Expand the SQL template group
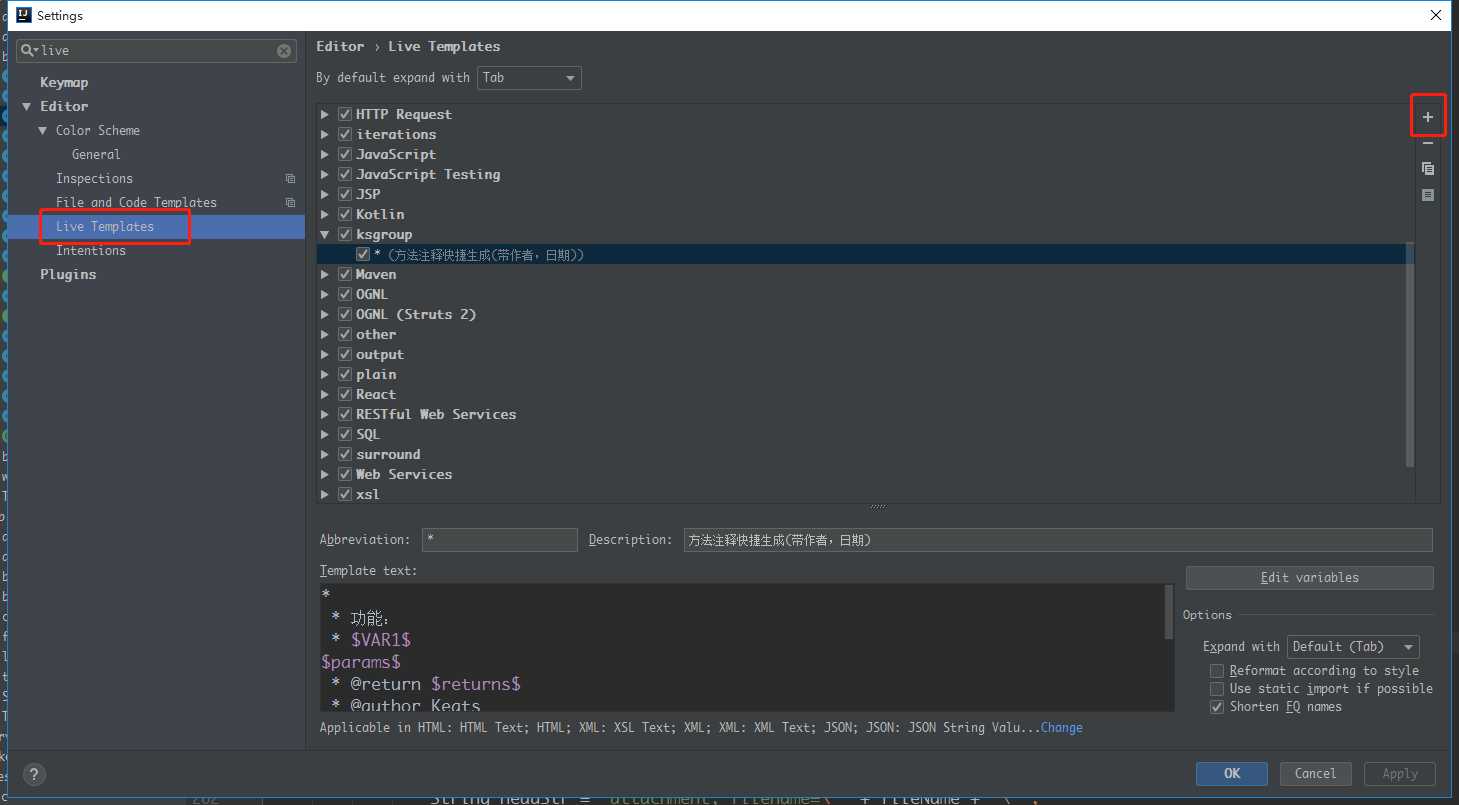Screen dimensions: 1459x805 (x=325, y=435)
